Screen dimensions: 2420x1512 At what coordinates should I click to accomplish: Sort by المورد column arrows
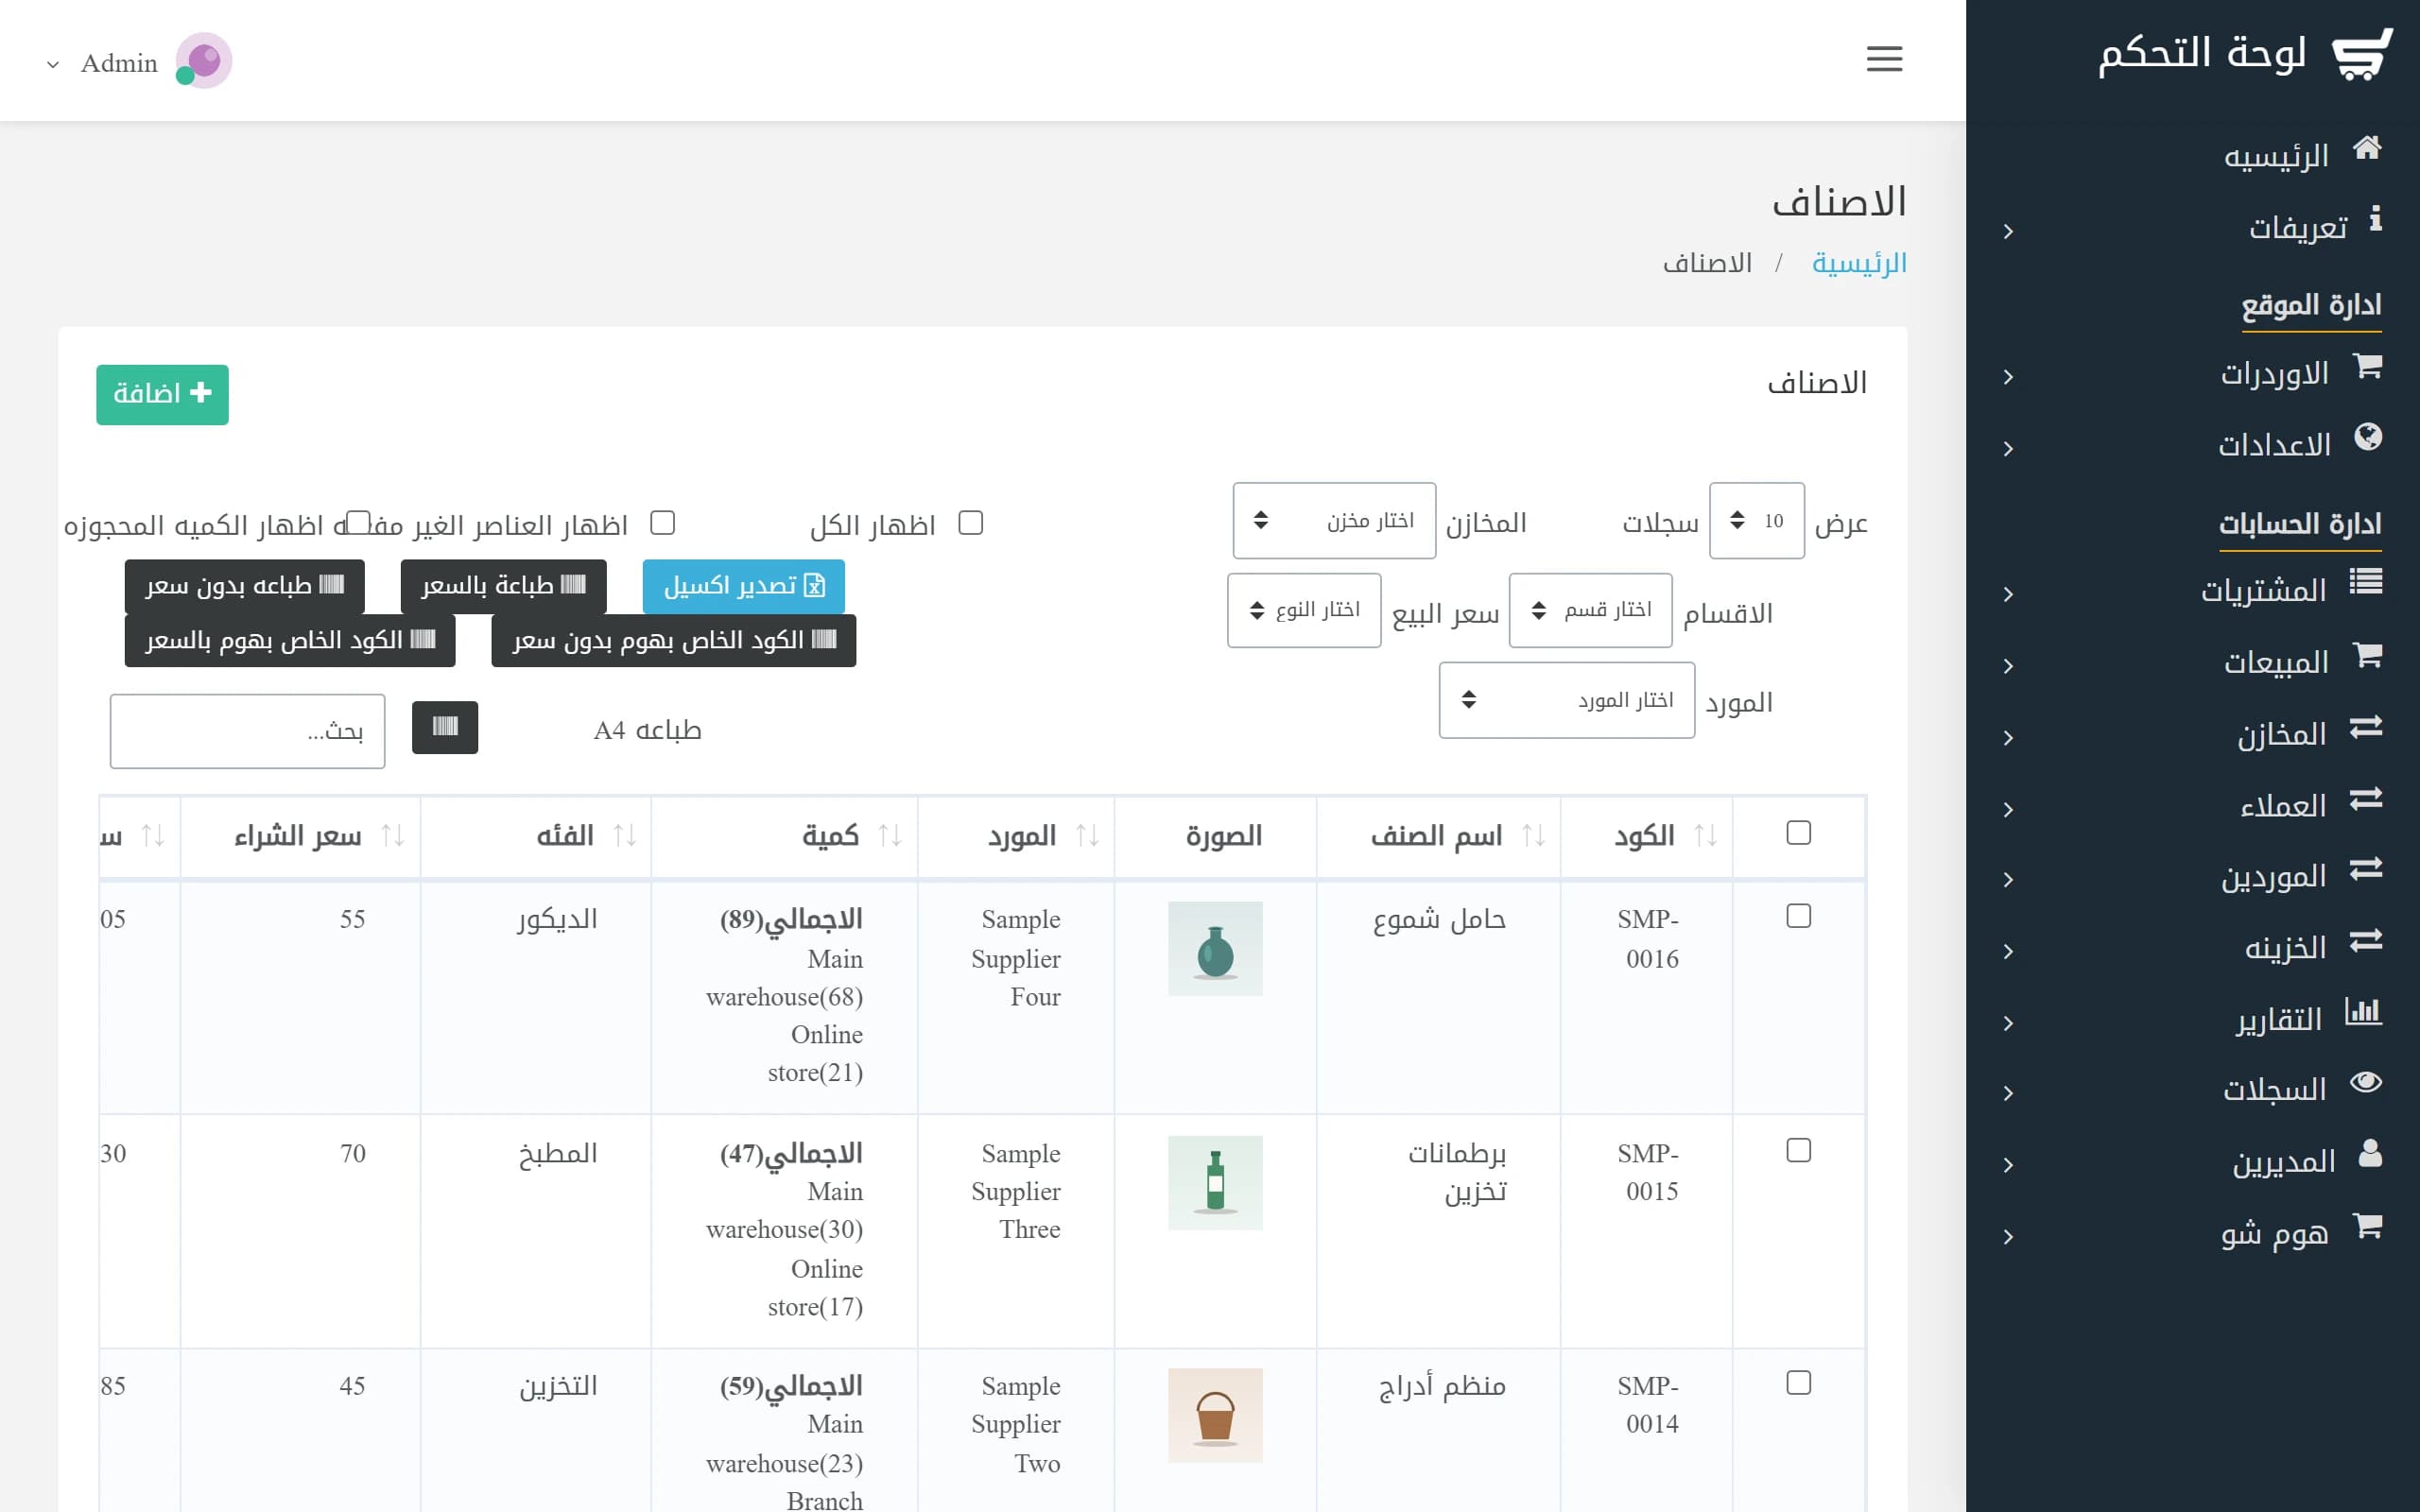[1087, 835]
